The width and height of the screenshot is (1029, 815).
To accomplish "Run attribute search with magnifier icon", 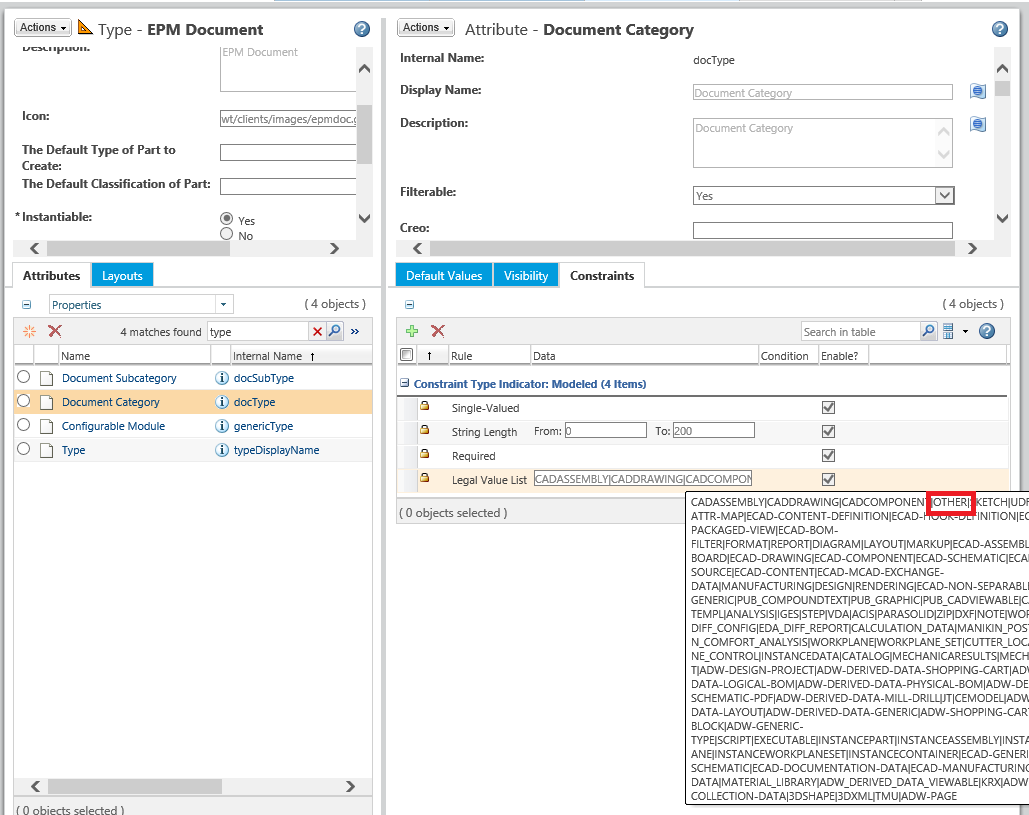I will point(335,331).
